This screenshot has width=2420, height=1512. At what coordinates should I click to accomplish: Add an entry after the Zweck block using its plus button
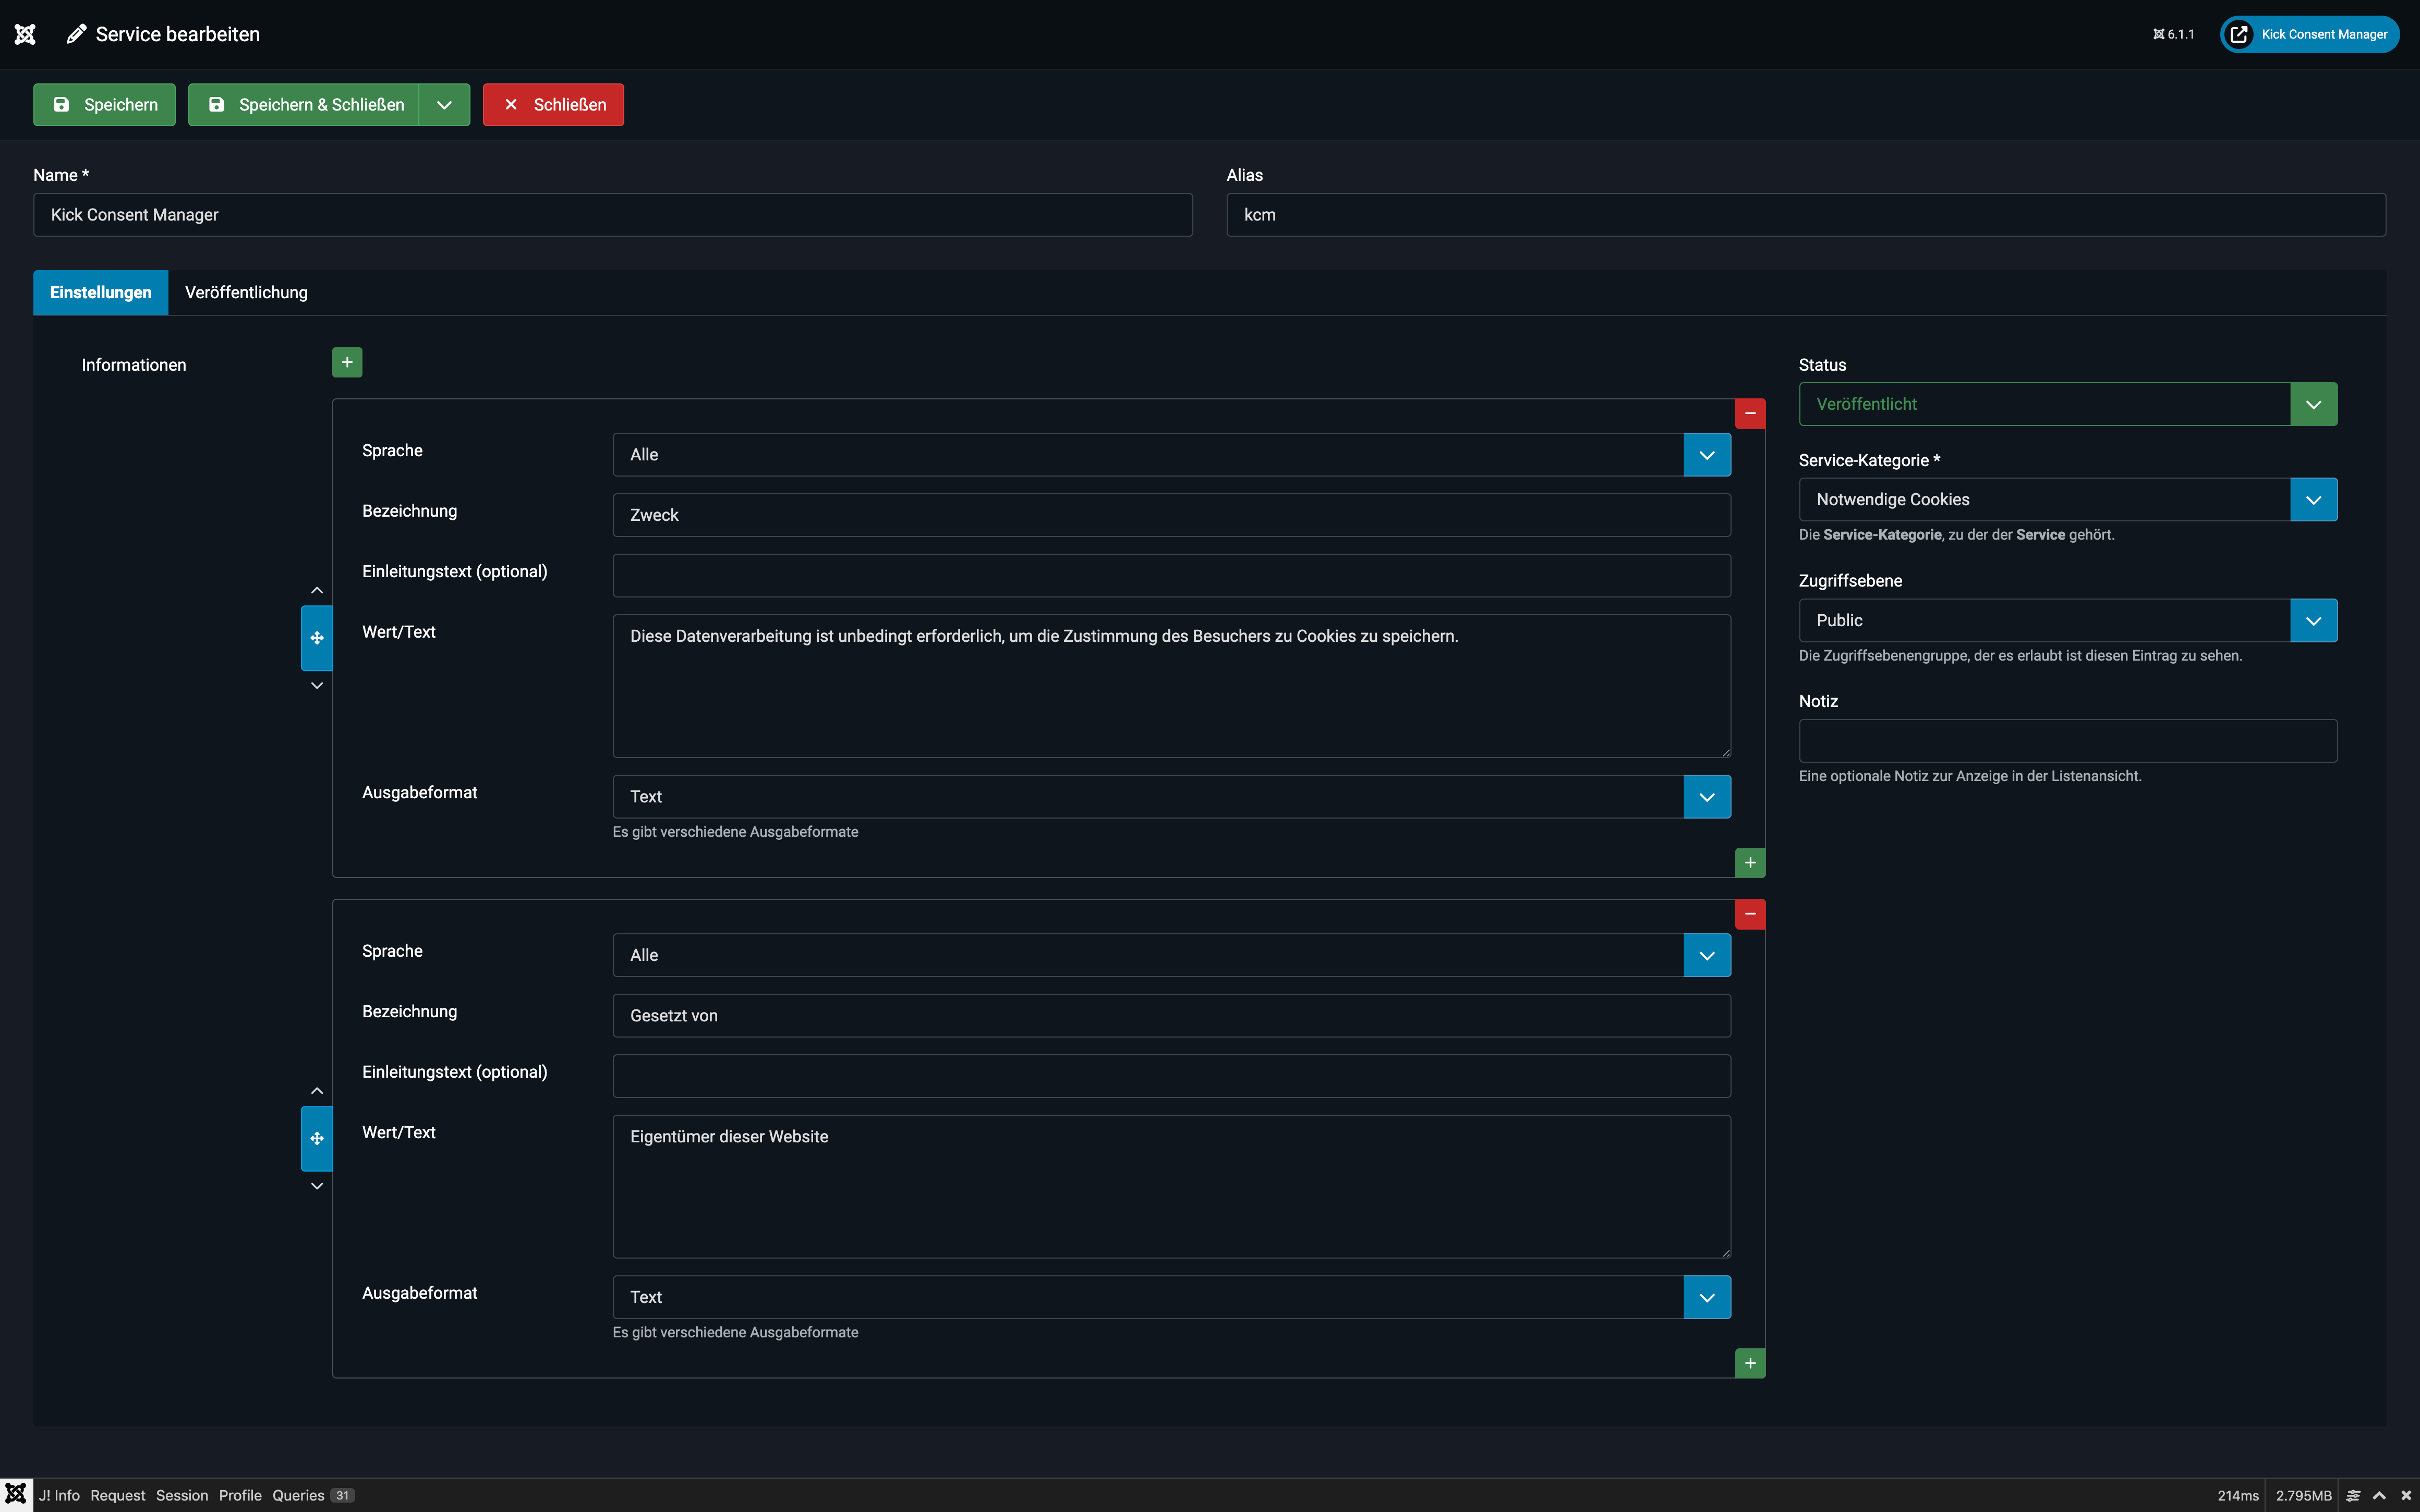point(1750,863)
